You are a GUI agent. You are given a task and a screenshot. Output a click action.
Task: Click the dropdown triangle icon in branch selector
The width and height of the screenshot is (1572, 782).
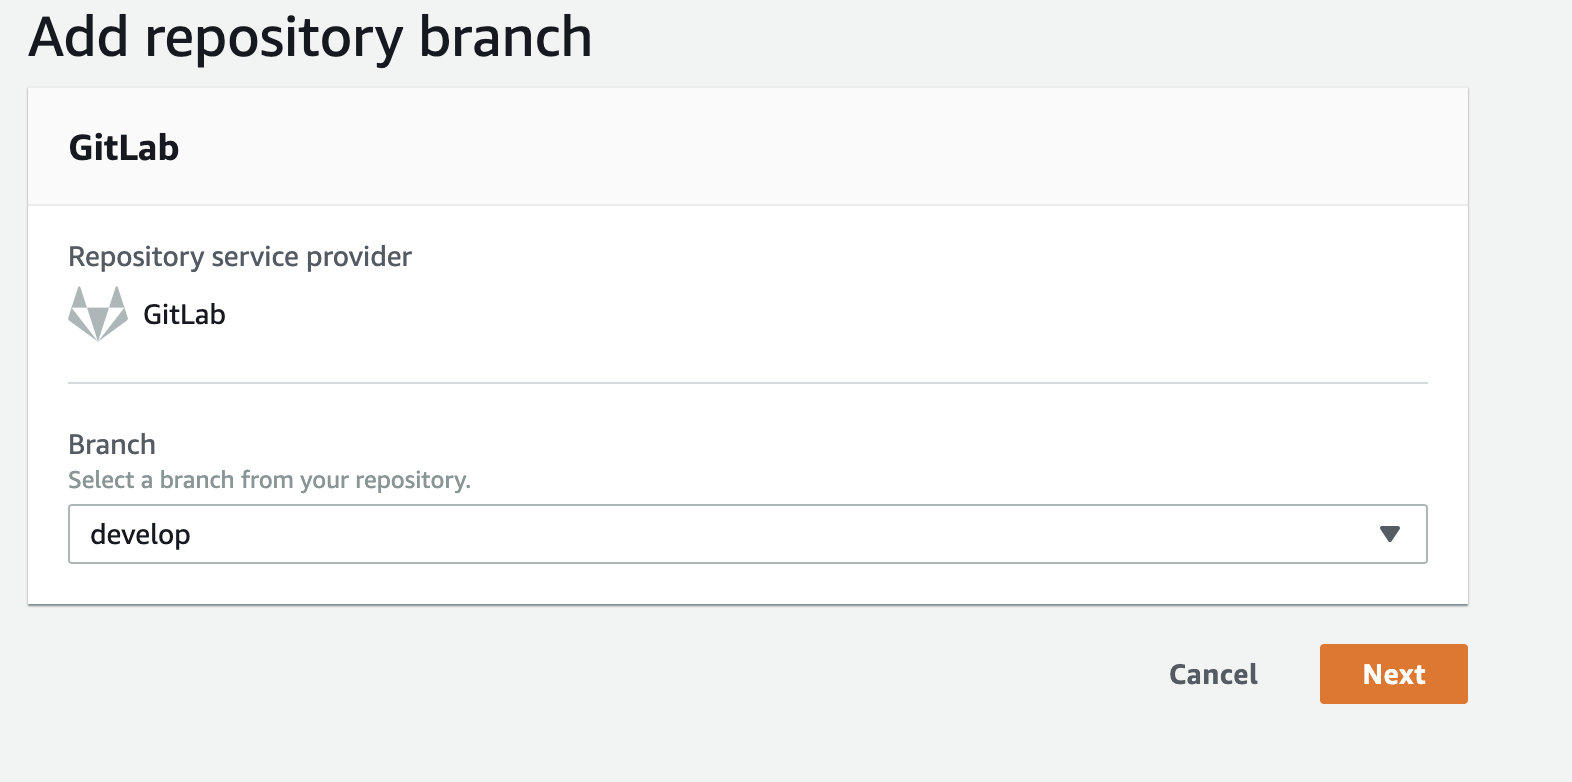pos(1389,534)
